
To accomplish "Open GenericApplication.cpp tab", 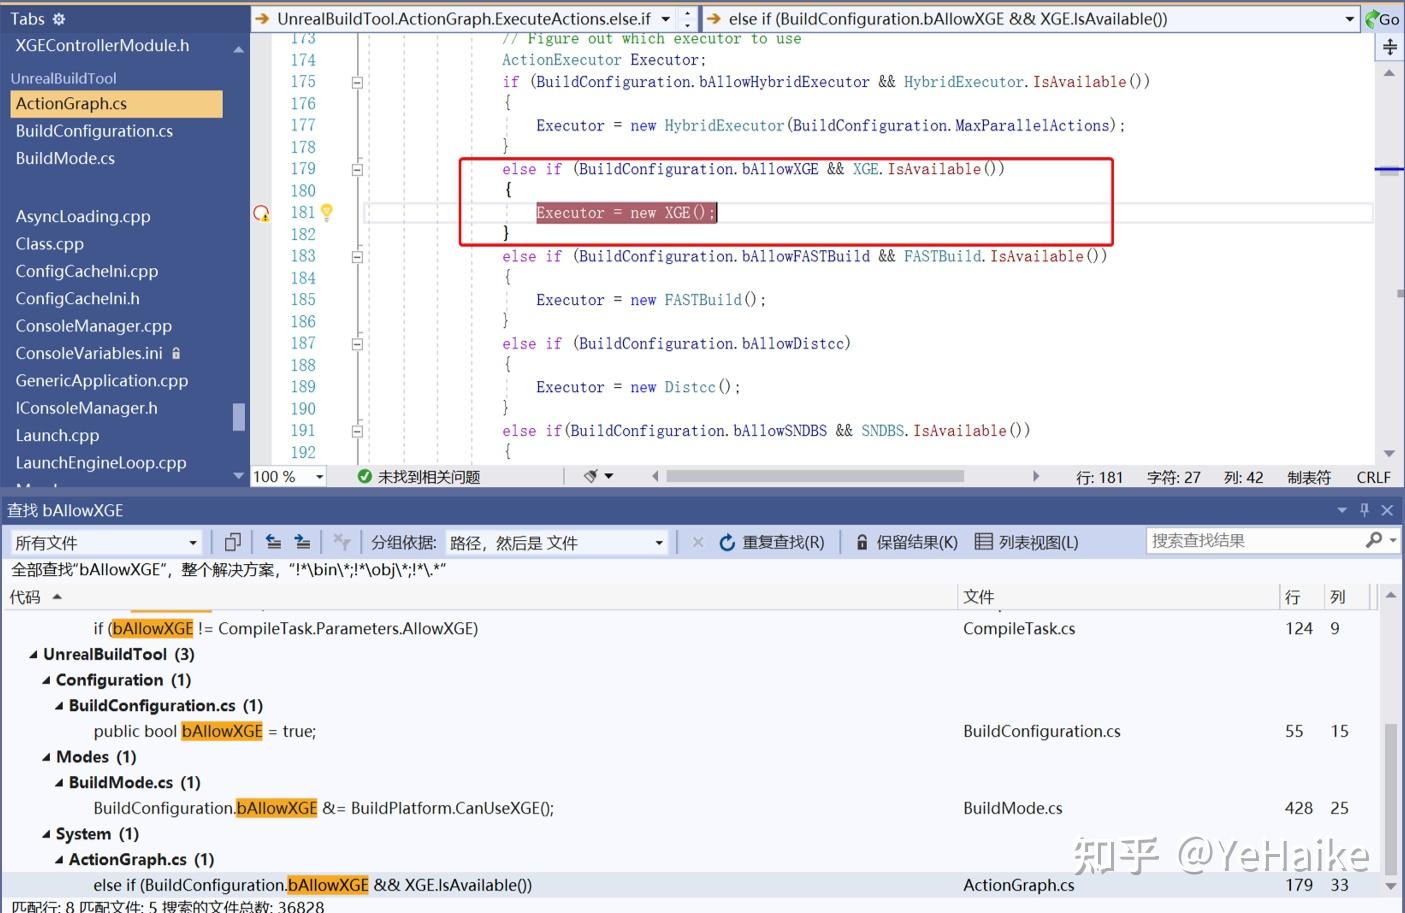I will point(102,381).
